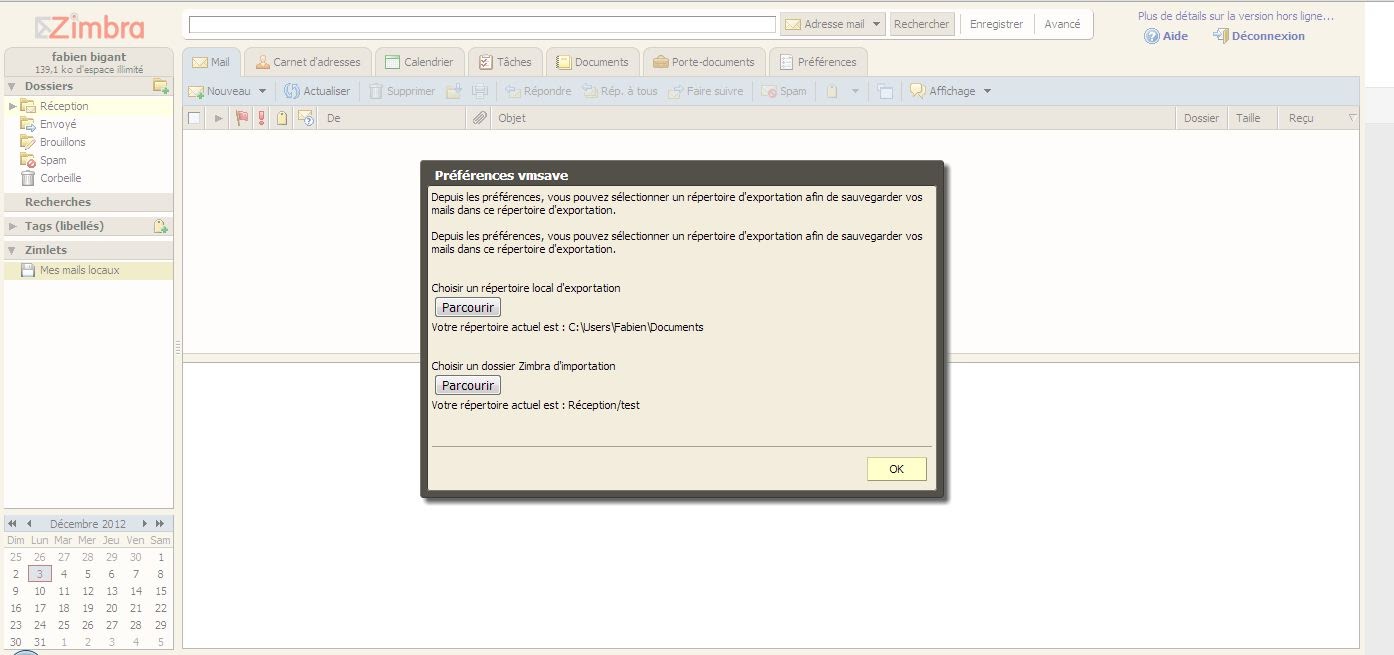Click the new tag icon beside Tags

point(160,226)
